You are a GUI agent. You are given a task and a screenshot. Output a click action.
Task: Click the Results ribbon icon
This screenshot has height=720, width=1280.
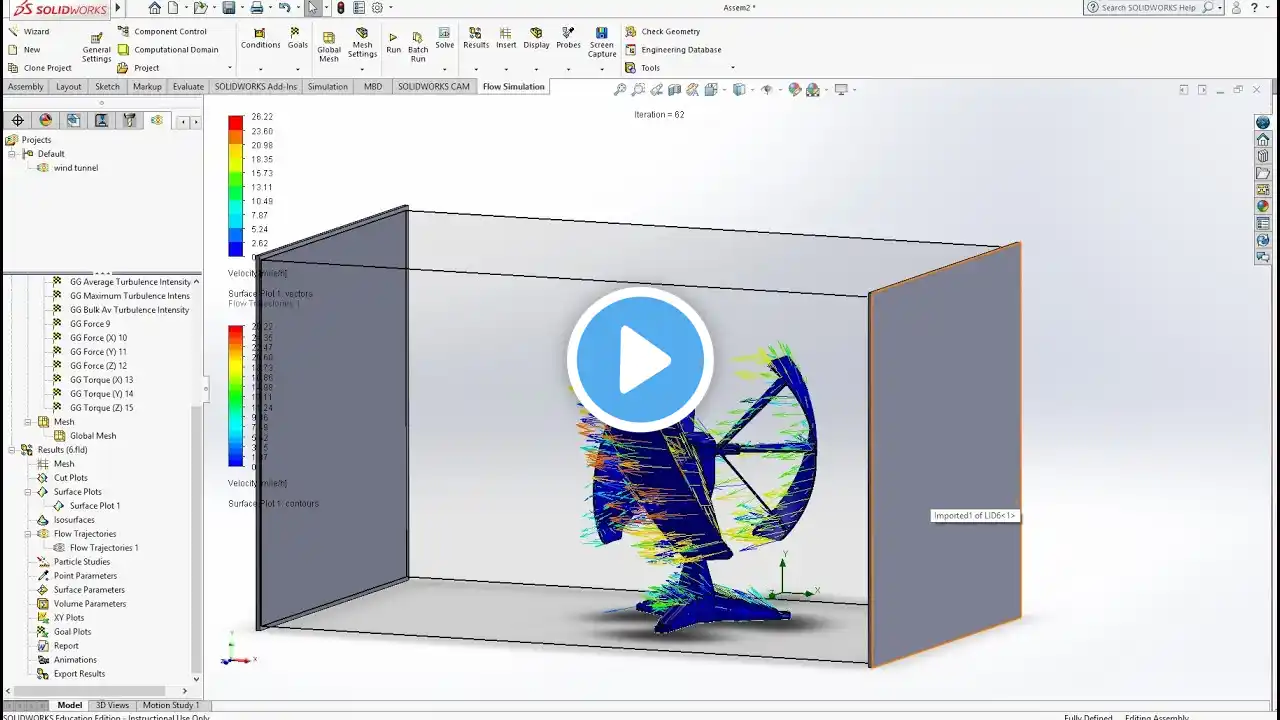pos(476,32)
